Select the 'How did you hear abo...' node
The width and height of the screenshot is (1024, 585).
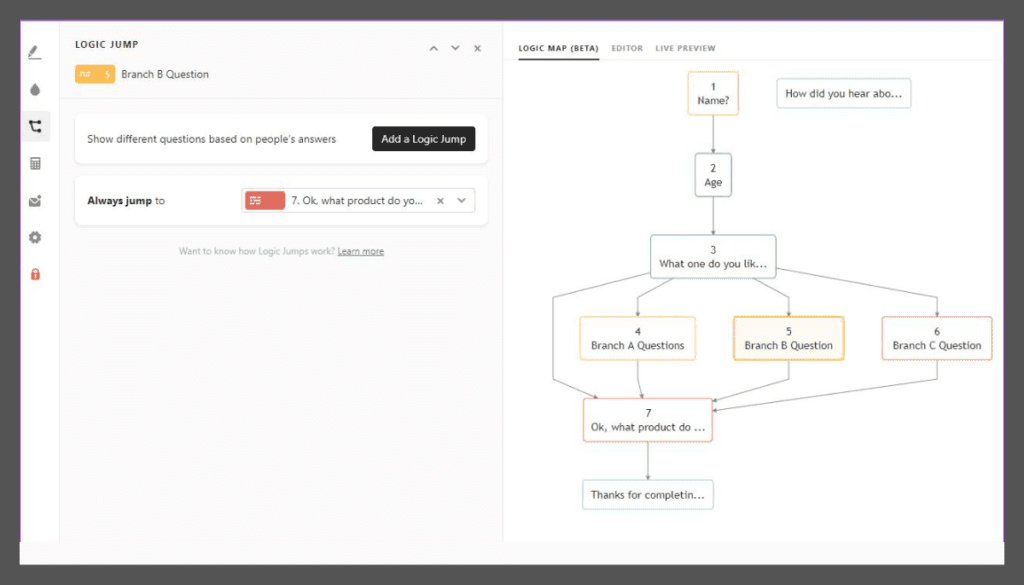coord(843,93)
